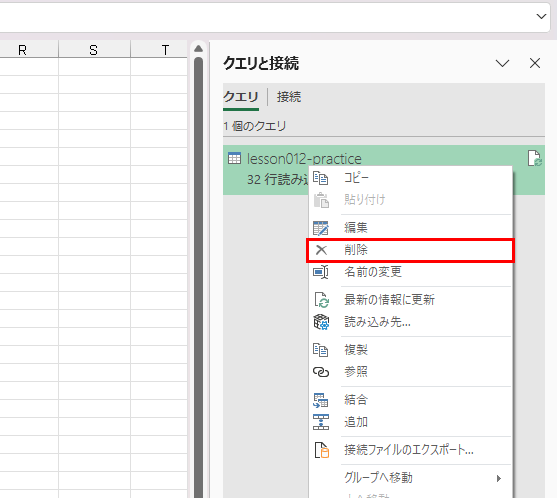The image size is (557, 498).
Task: Expand the formula bar chevron
Action: point(541,16)
